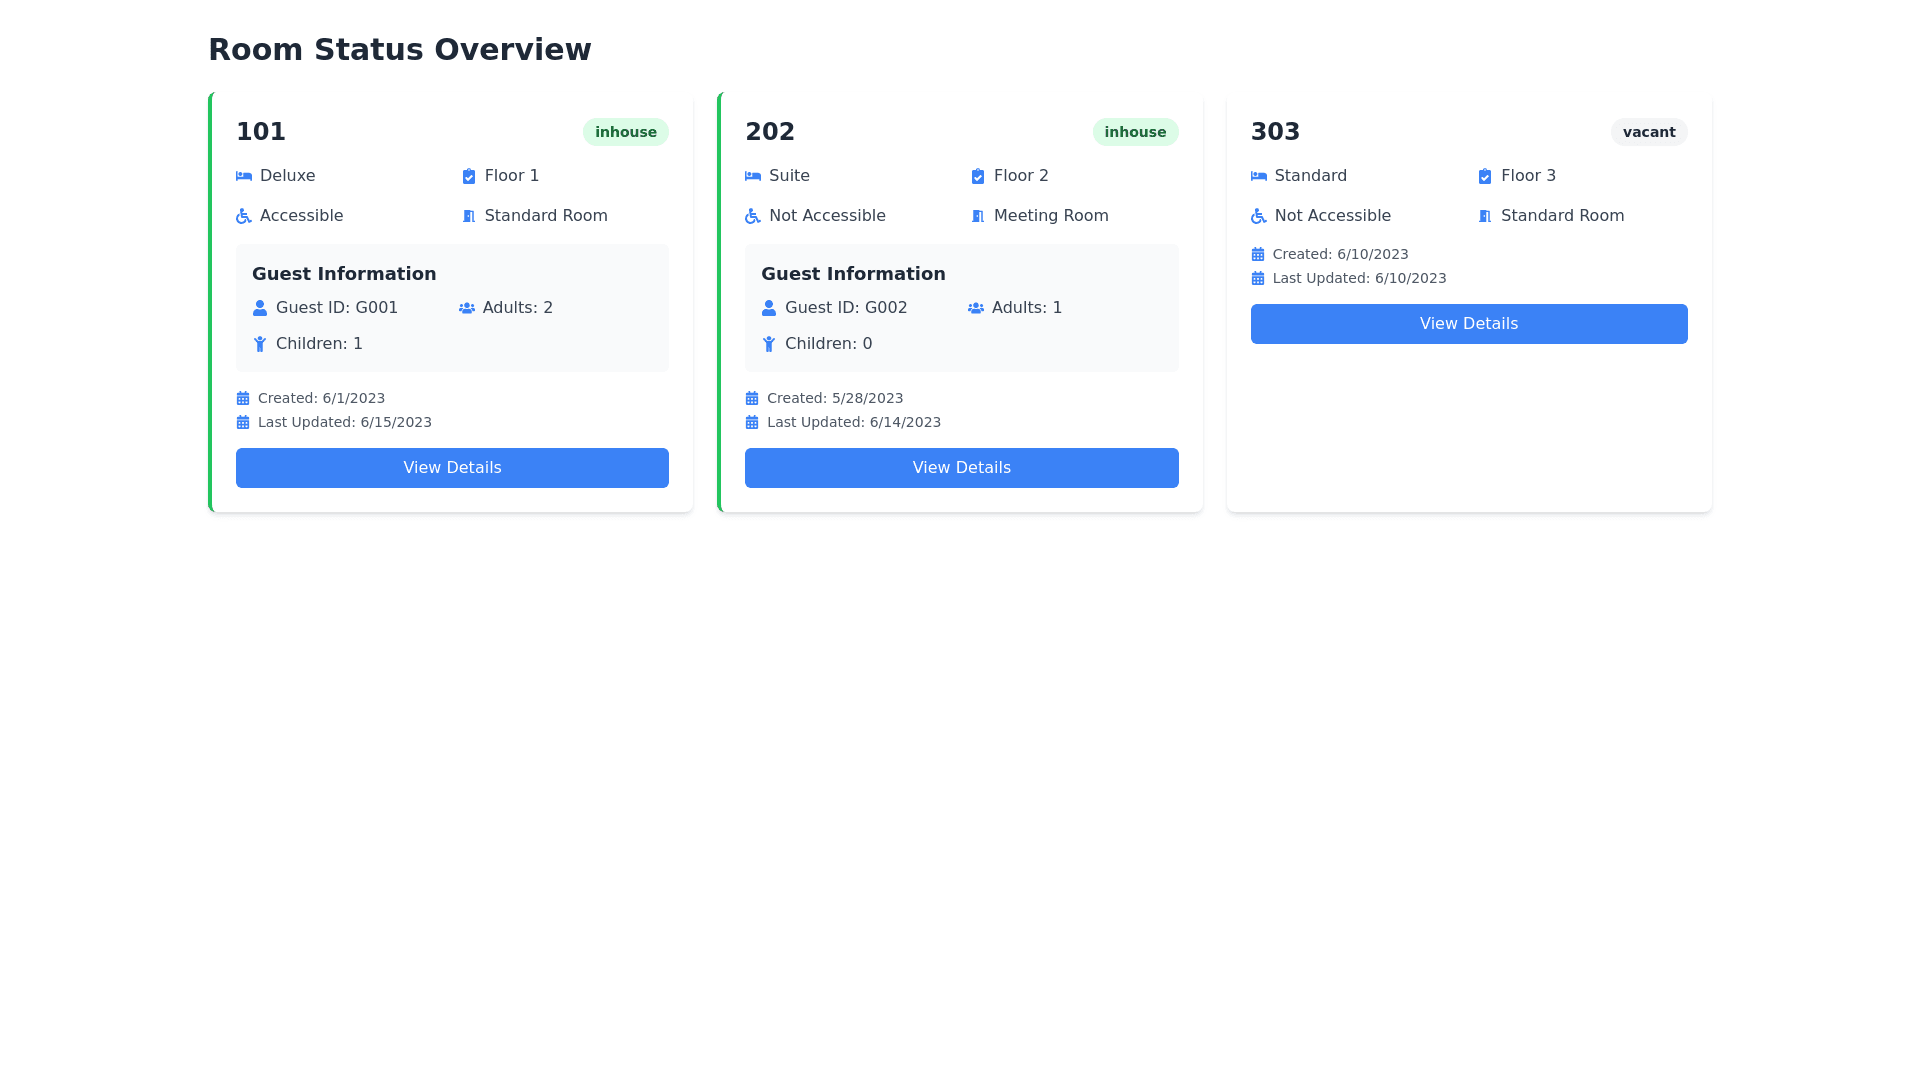Select the room number 303 heading
This screenshot has width=1920, height=1080.
click(x=1275, y=132)
